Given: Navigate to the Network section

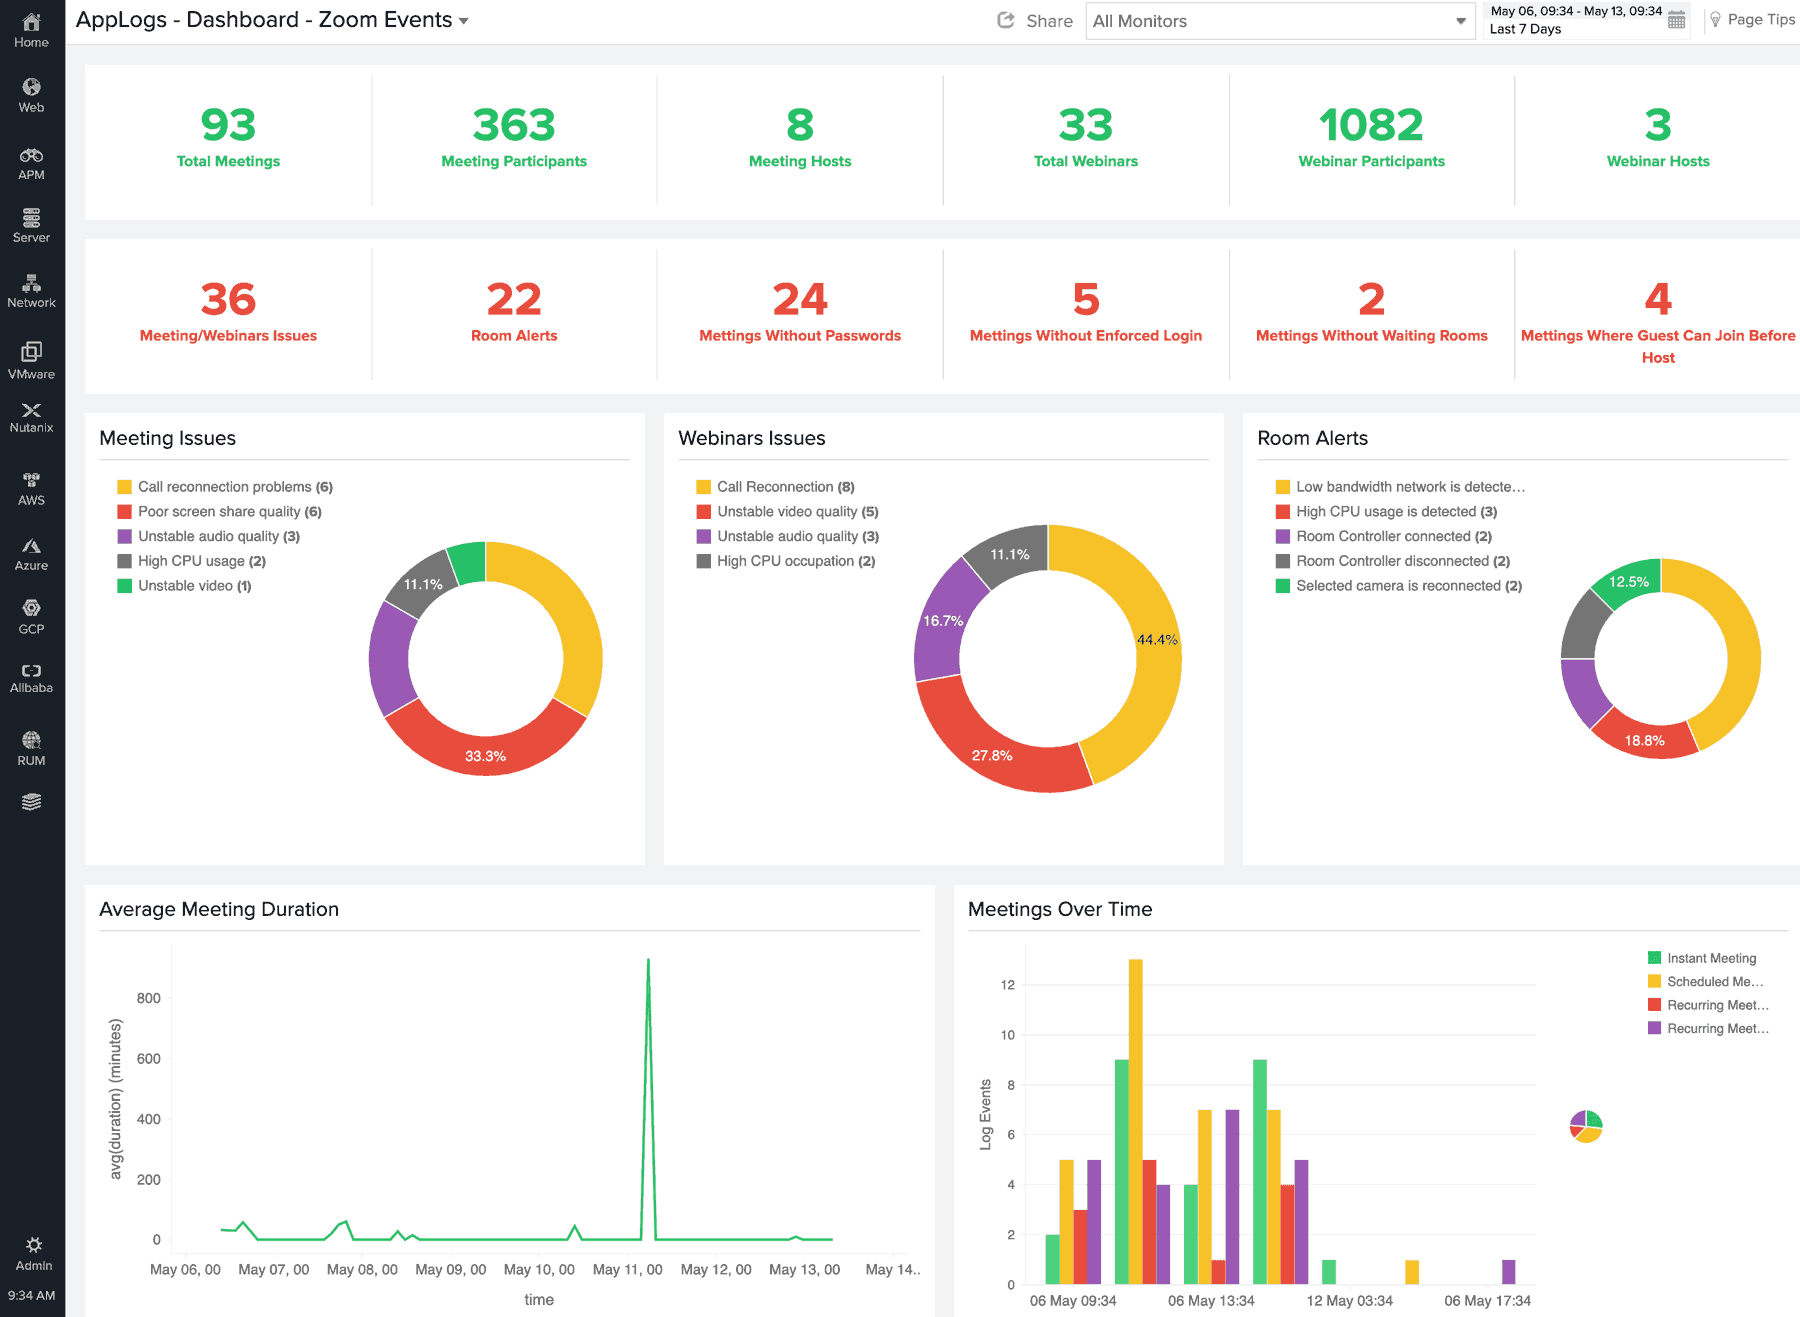Looking at the screenshot, I should coord(32,292).
